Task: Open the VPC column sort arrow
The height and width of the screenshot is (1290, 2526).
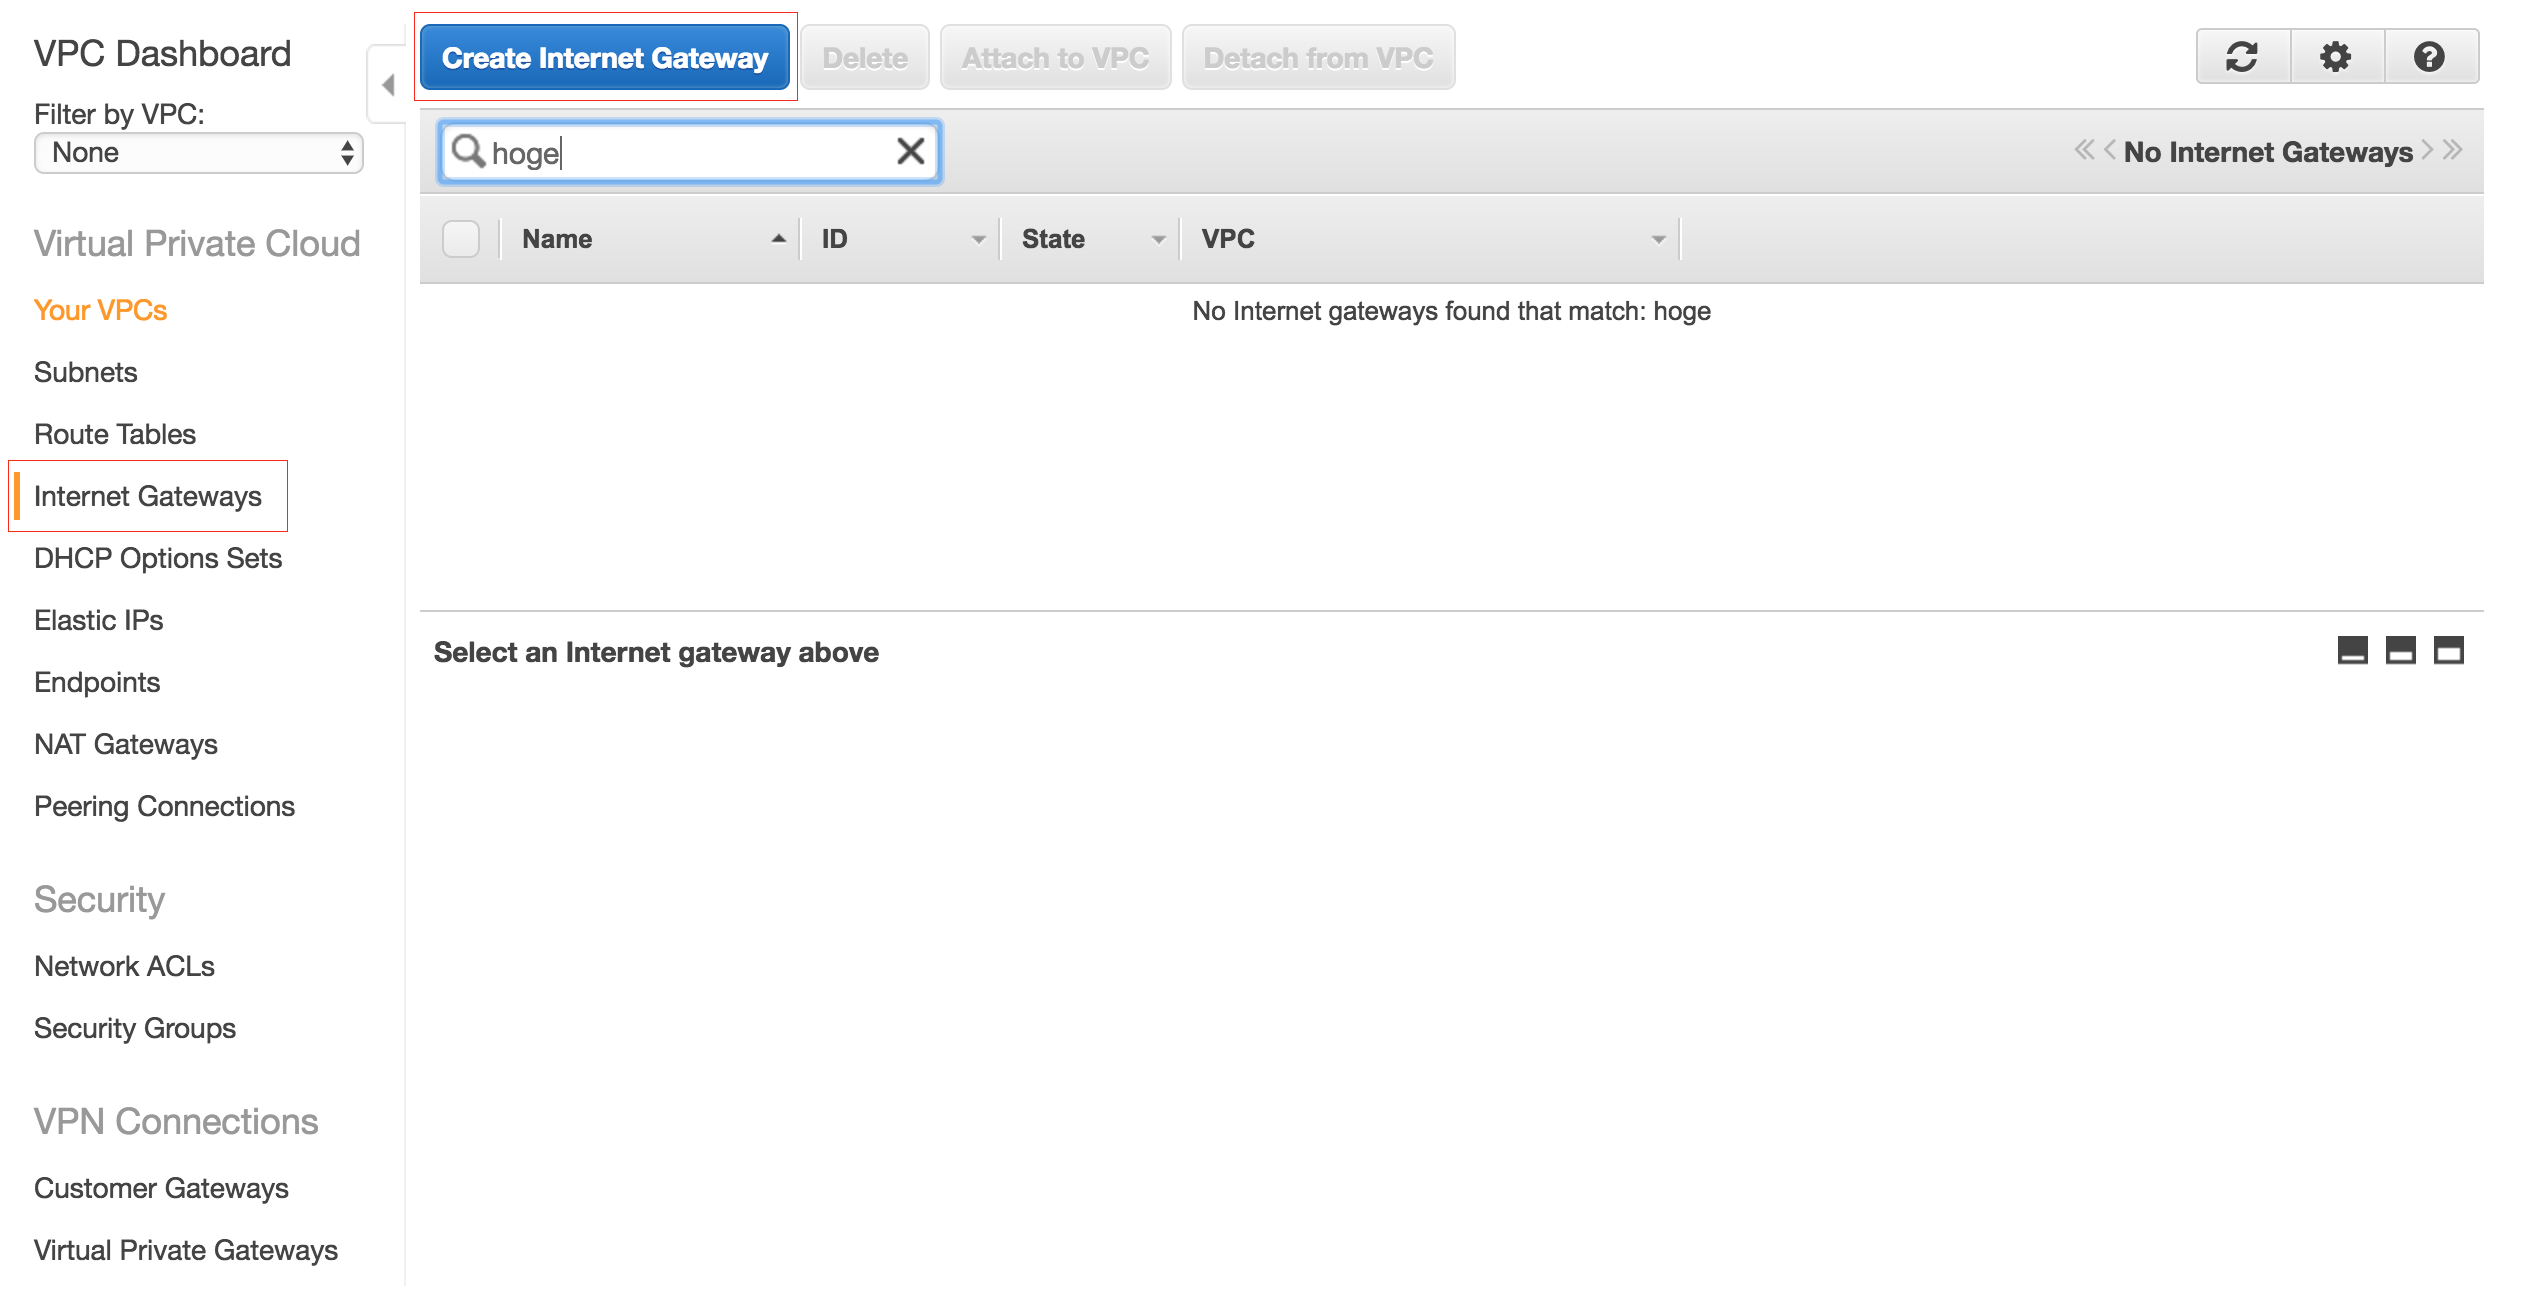Action: (x=1658, y=239)
